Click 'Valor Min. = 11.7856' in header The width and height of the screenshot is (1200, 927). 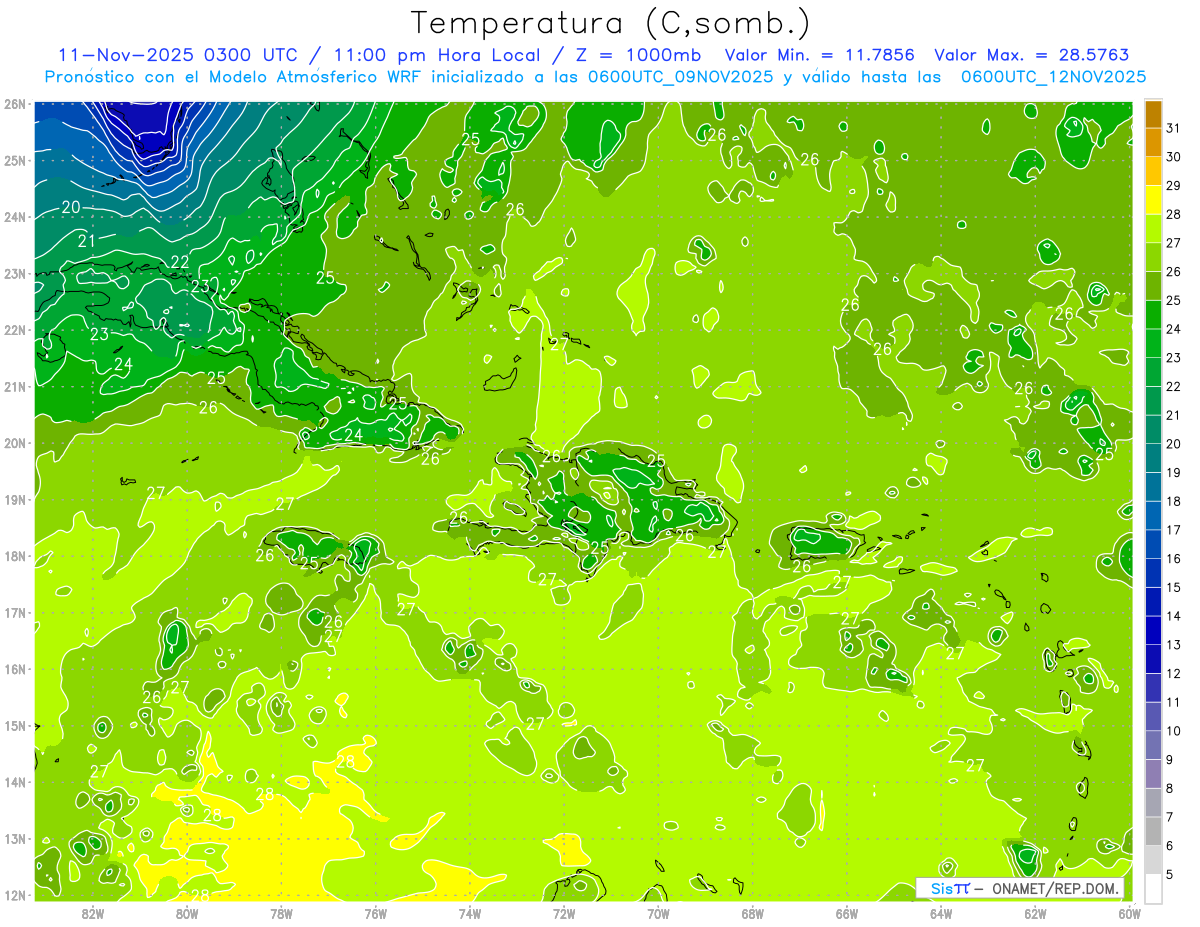[x=820, y=55]
